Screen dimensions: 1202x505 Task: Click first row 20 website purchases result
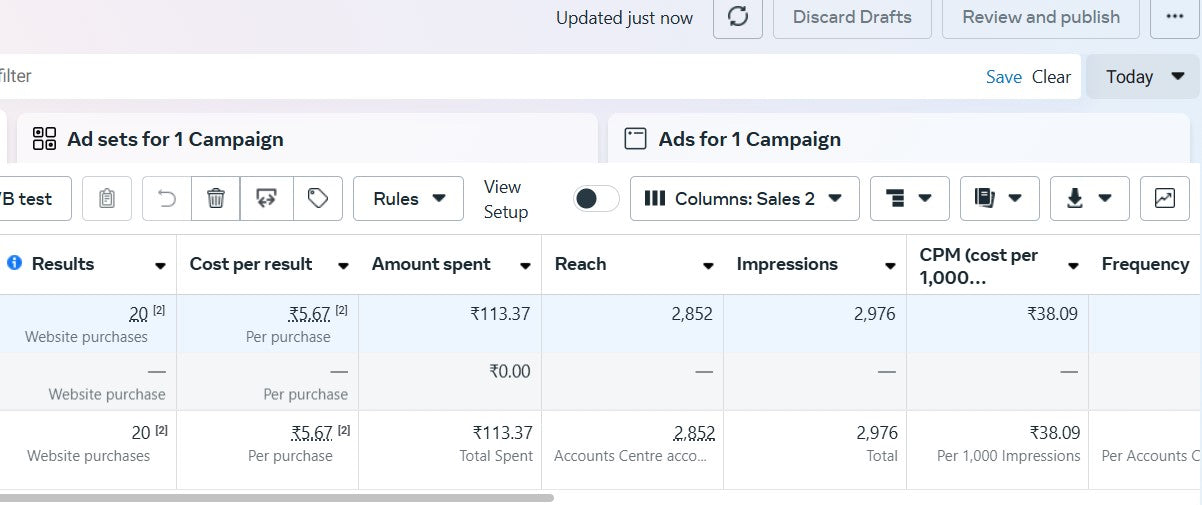[x=138, y=314]
